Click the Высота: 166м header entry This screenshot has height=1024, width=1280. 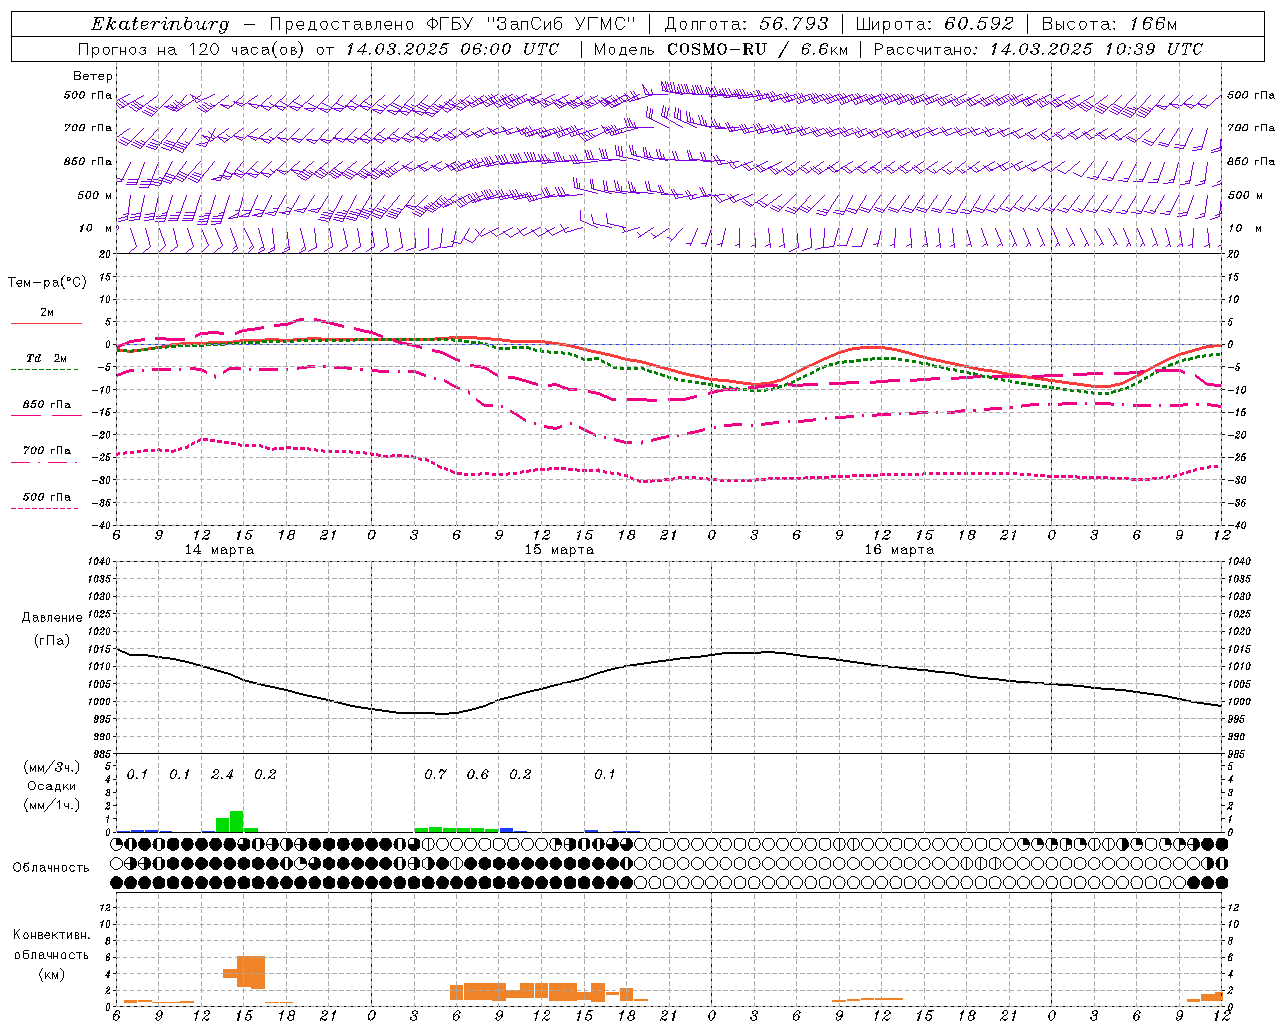point(1109,24)
